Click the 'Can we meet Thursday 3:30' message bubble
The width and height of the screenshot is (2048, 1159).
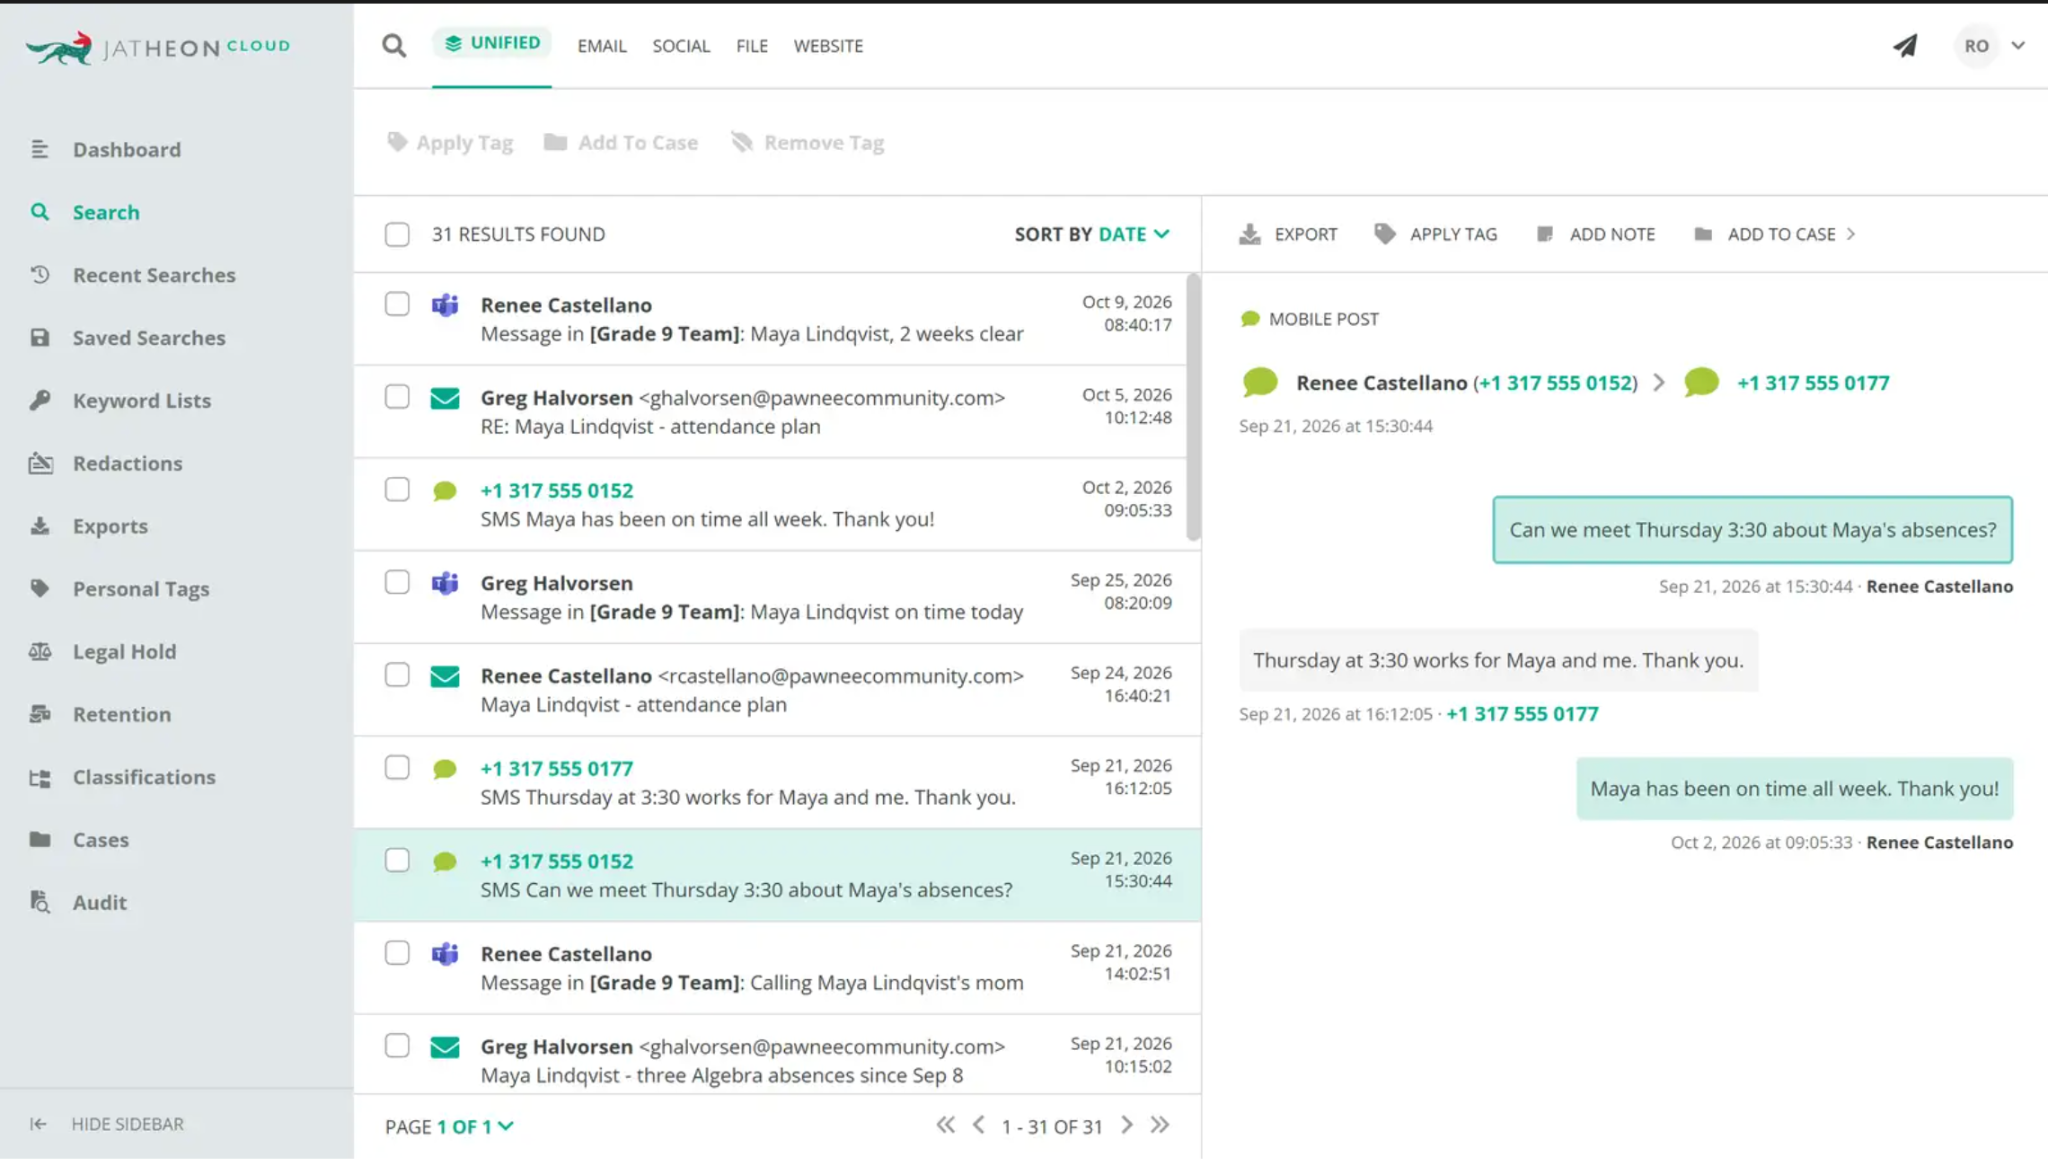(1752, 530)
